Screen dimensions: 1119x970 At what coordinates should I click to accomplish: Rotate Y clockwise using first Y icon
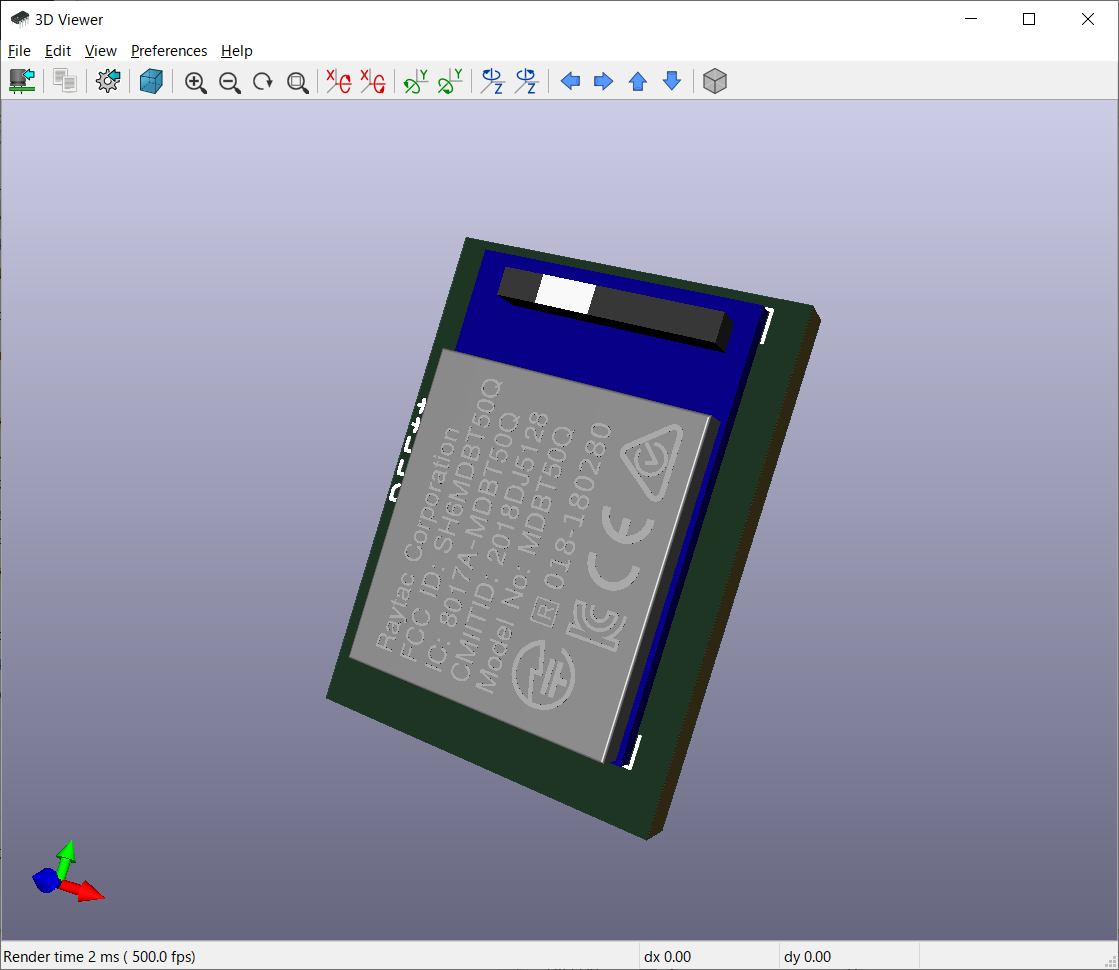pos(415,82)
